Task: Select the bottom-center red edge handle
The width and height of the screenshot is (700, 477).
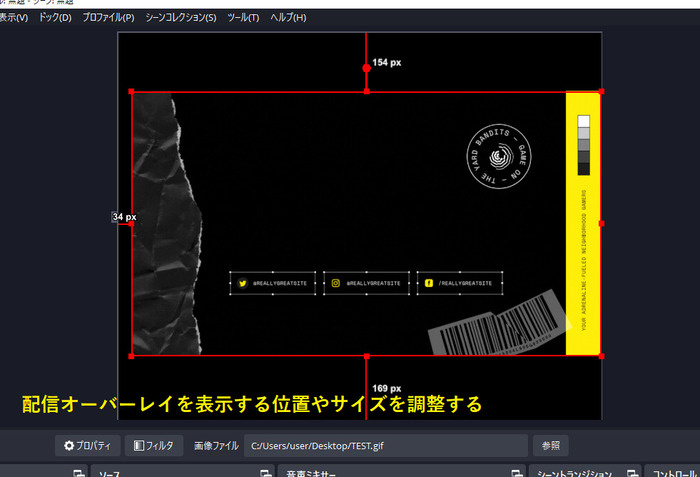Action: pos(367,356)
